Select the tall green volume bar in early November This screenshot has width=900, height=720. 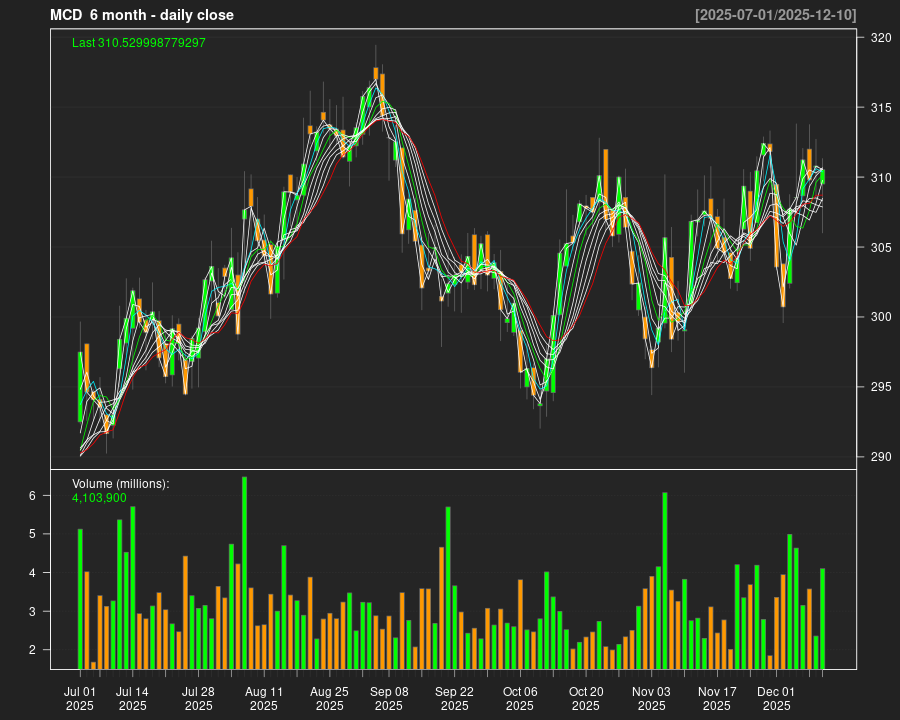664,580
